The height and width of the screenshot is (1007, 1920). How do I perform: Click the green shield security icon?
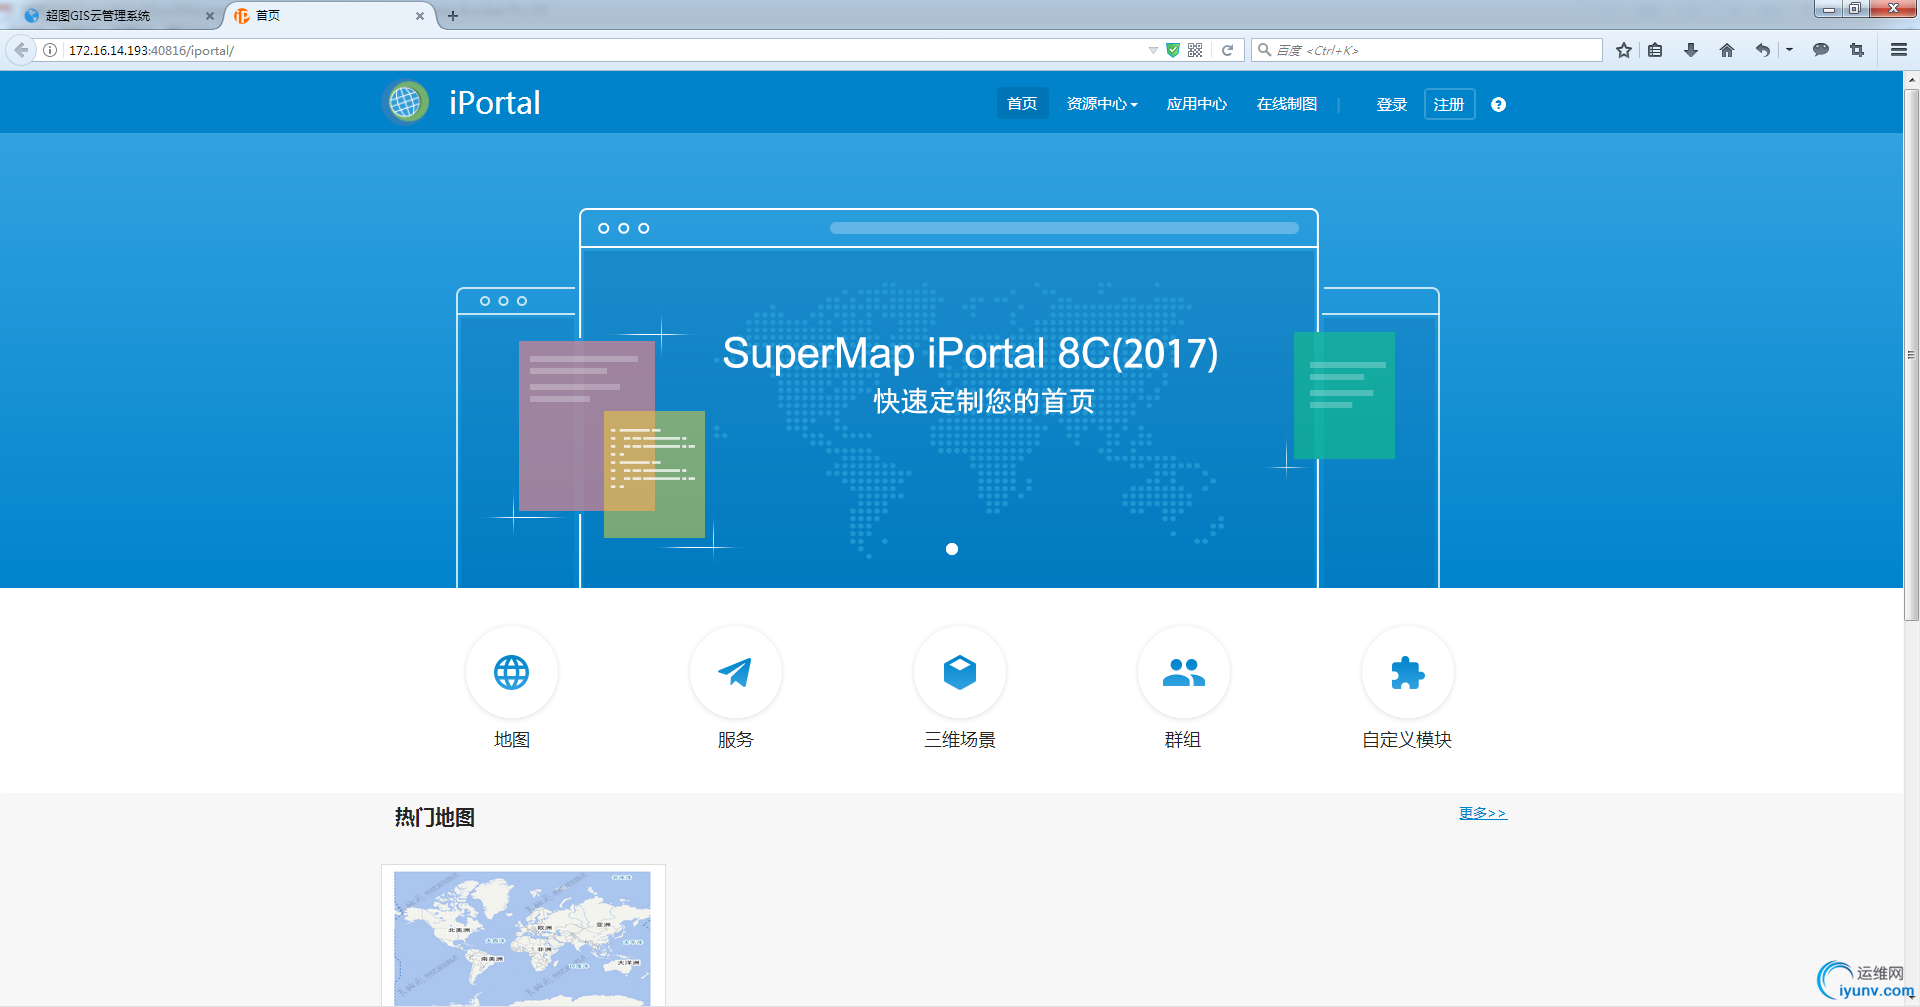coord(1173,50)
